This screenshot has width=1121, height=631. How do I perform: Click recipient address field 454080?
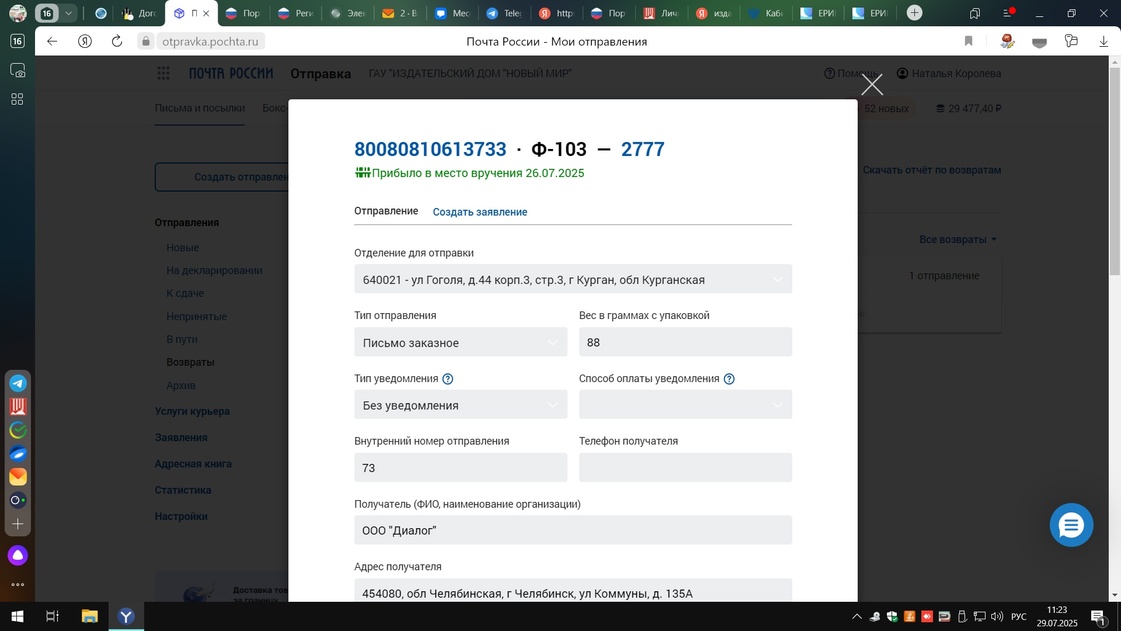pyautogui.click(x=573, y=590)
